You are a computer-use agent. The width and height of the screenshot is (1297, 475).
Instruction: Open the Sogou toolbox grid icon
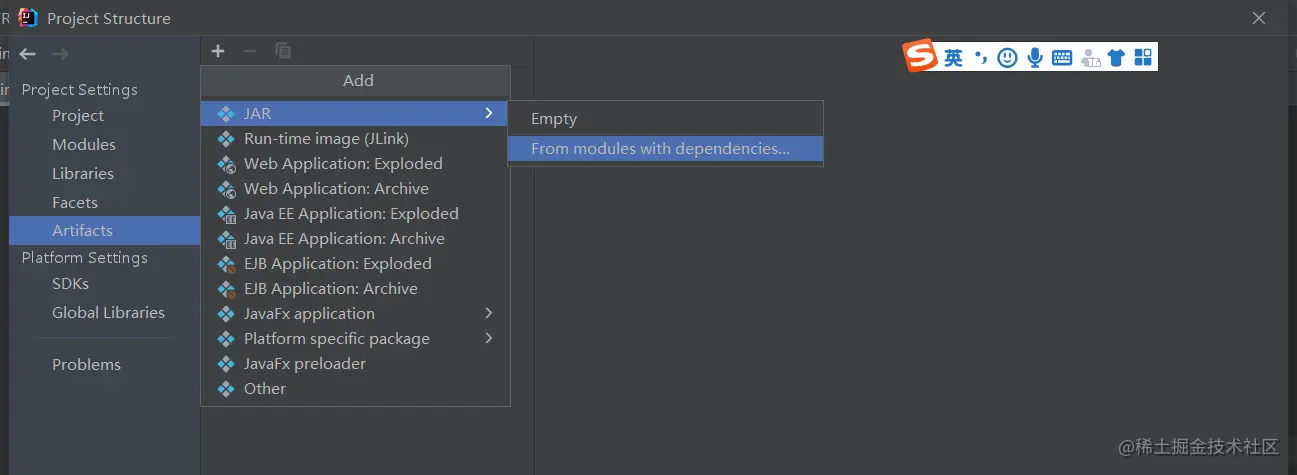point(1142,58)
